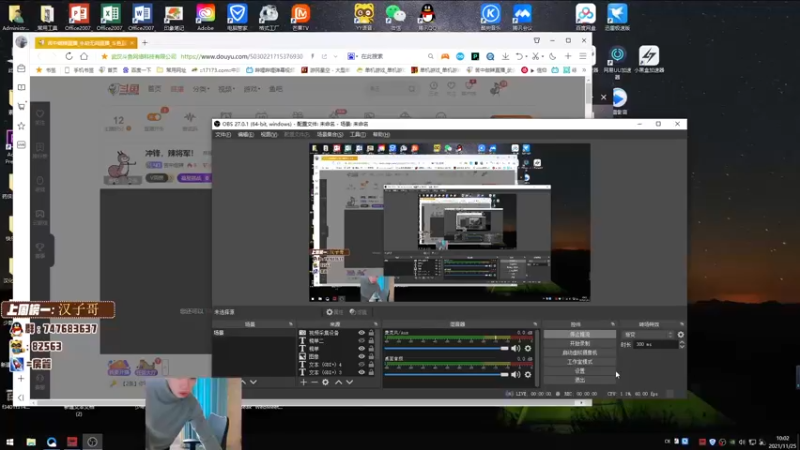Open the scene transition type dropdown

click(648, 335)
